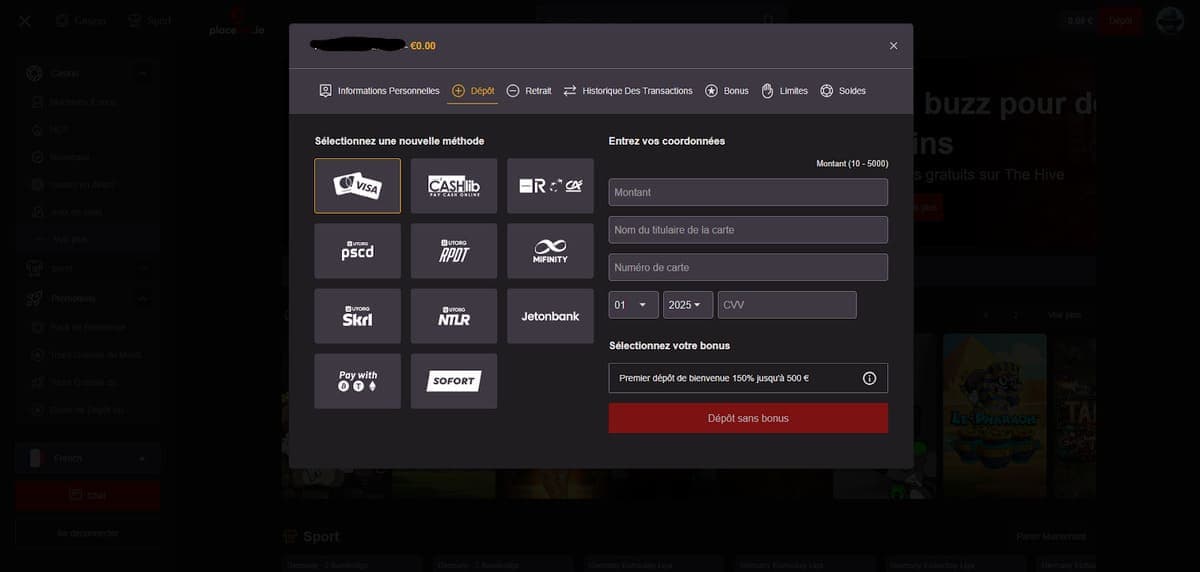Open bonus info icon for welcome deposit

click(x=869, y=378)
